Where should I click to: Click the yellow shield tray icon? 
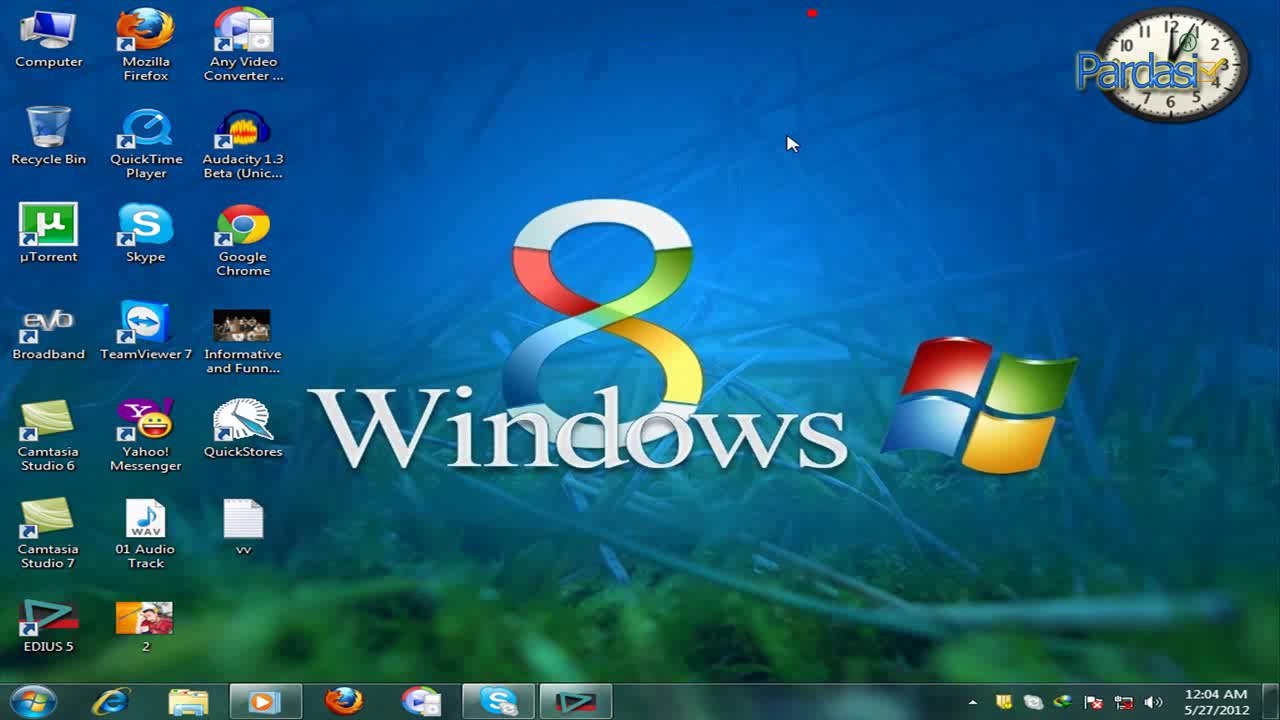click(x=1004, y=702)
